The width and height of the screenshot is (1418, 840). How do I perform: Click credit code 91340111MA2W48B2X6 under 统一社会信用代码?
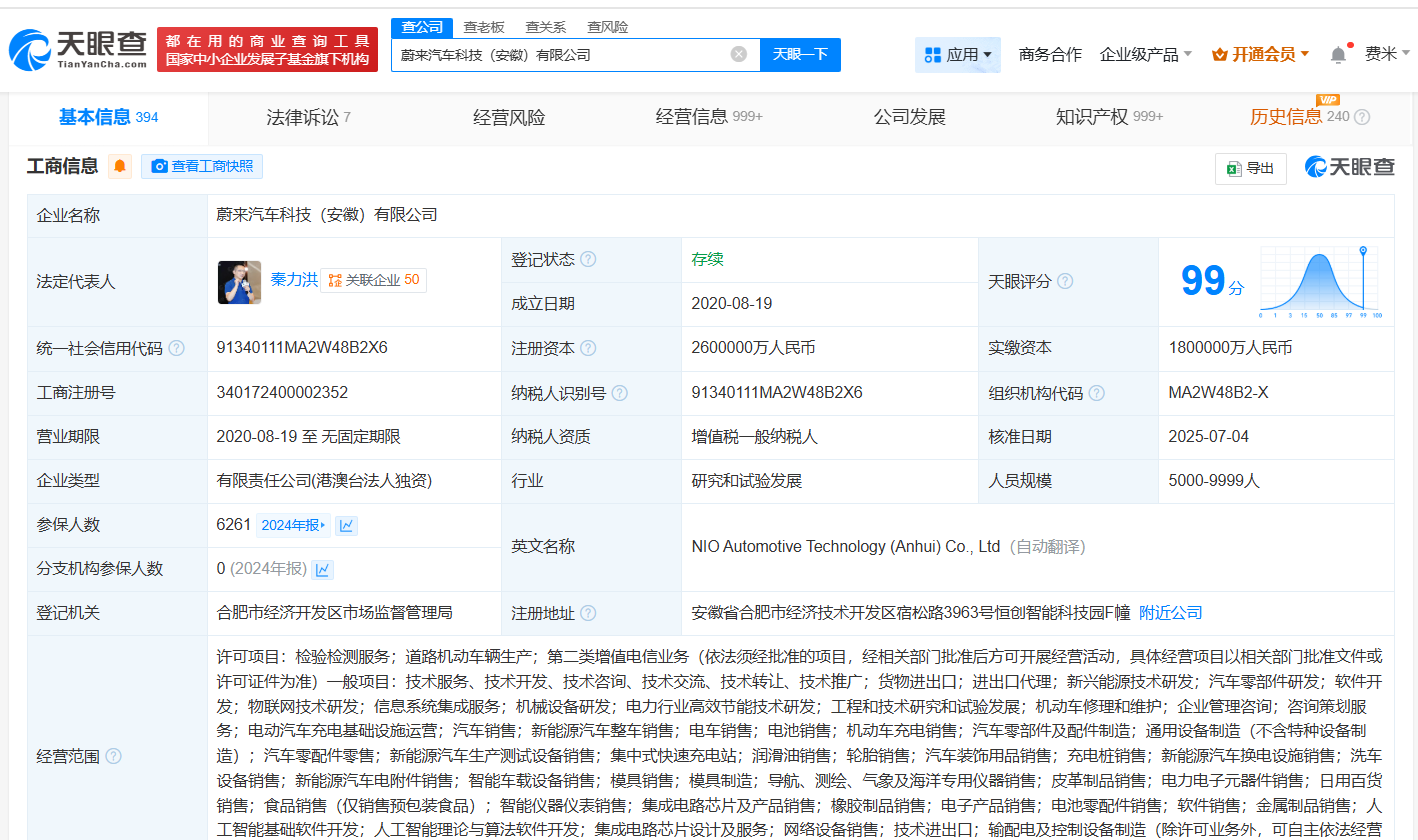[x=302, y=348]
